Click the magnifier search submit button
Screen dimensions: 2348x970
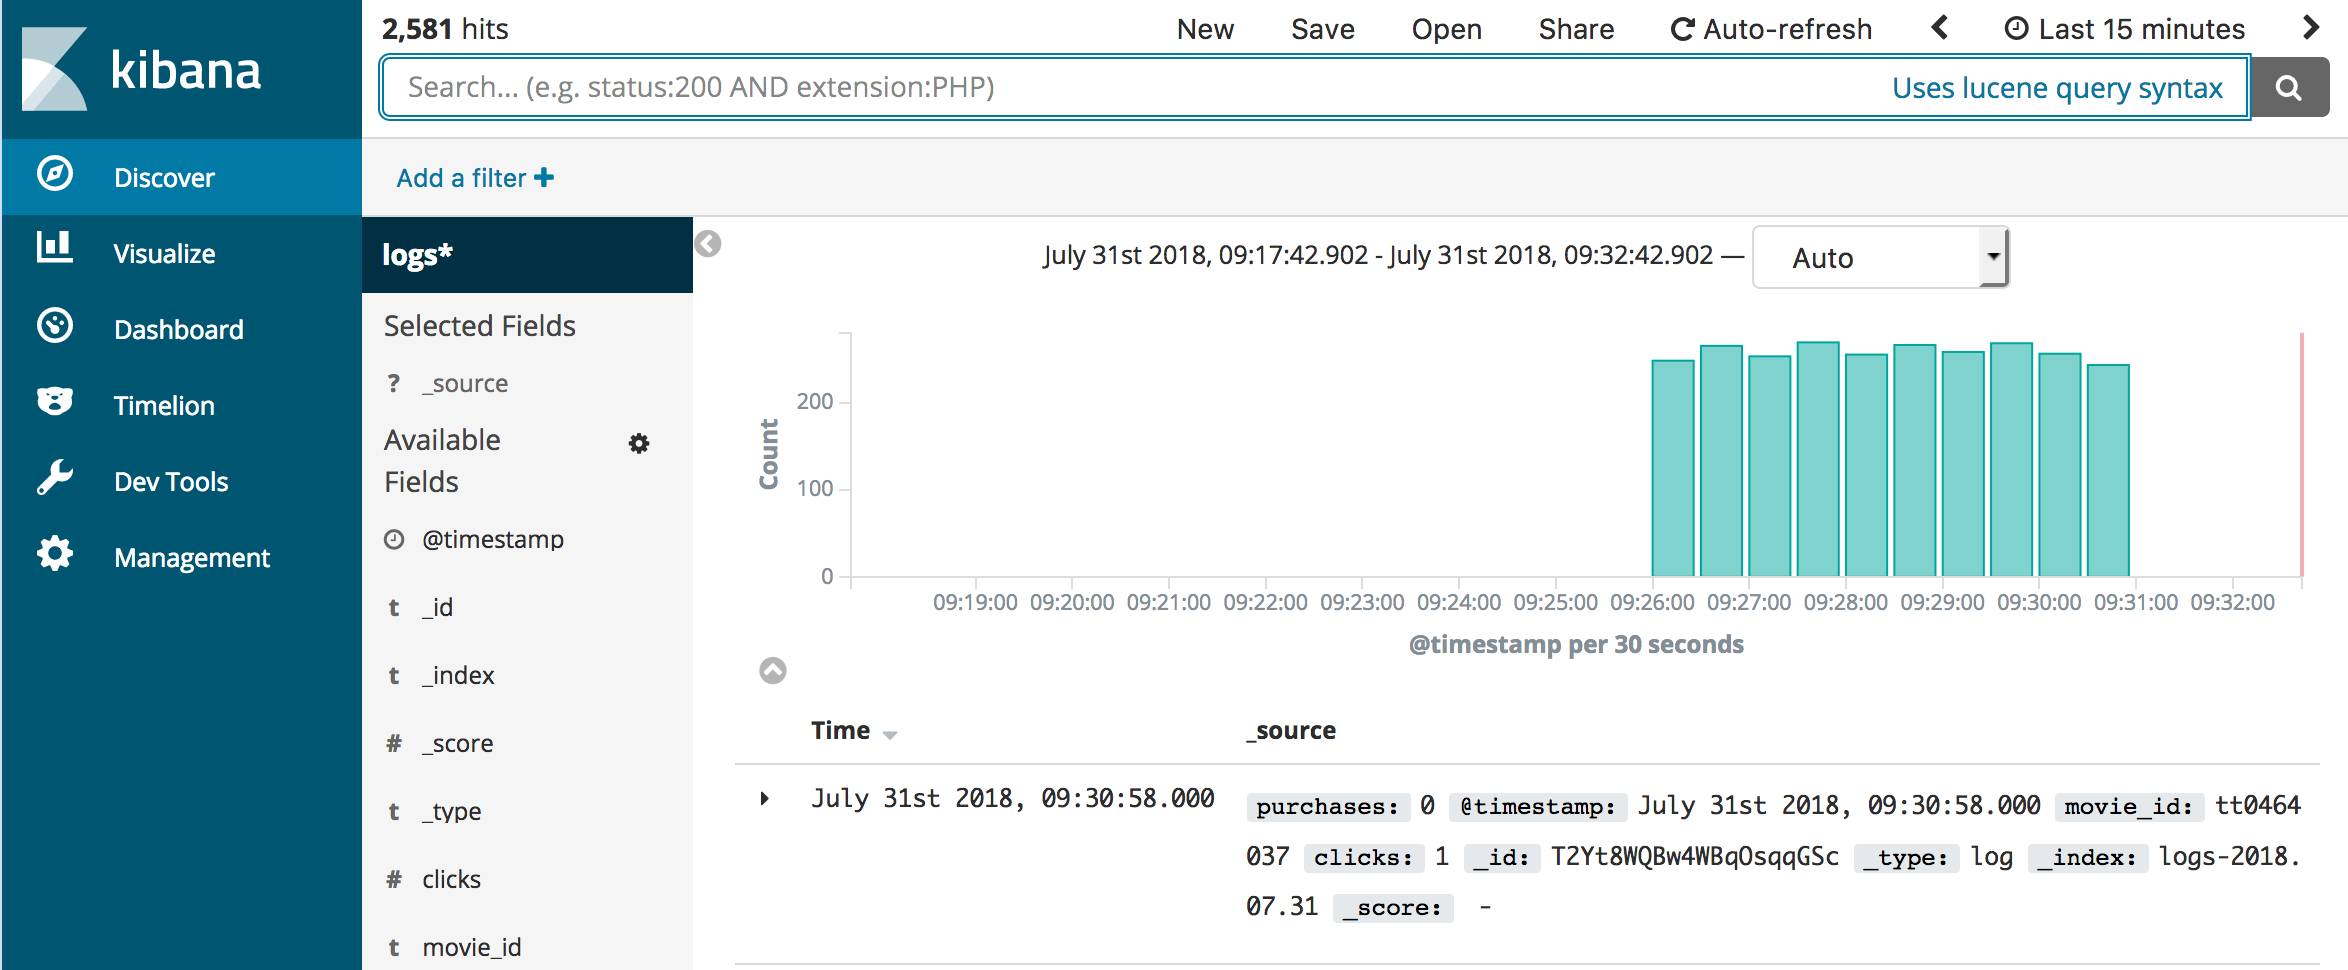tap(2289, 88)
